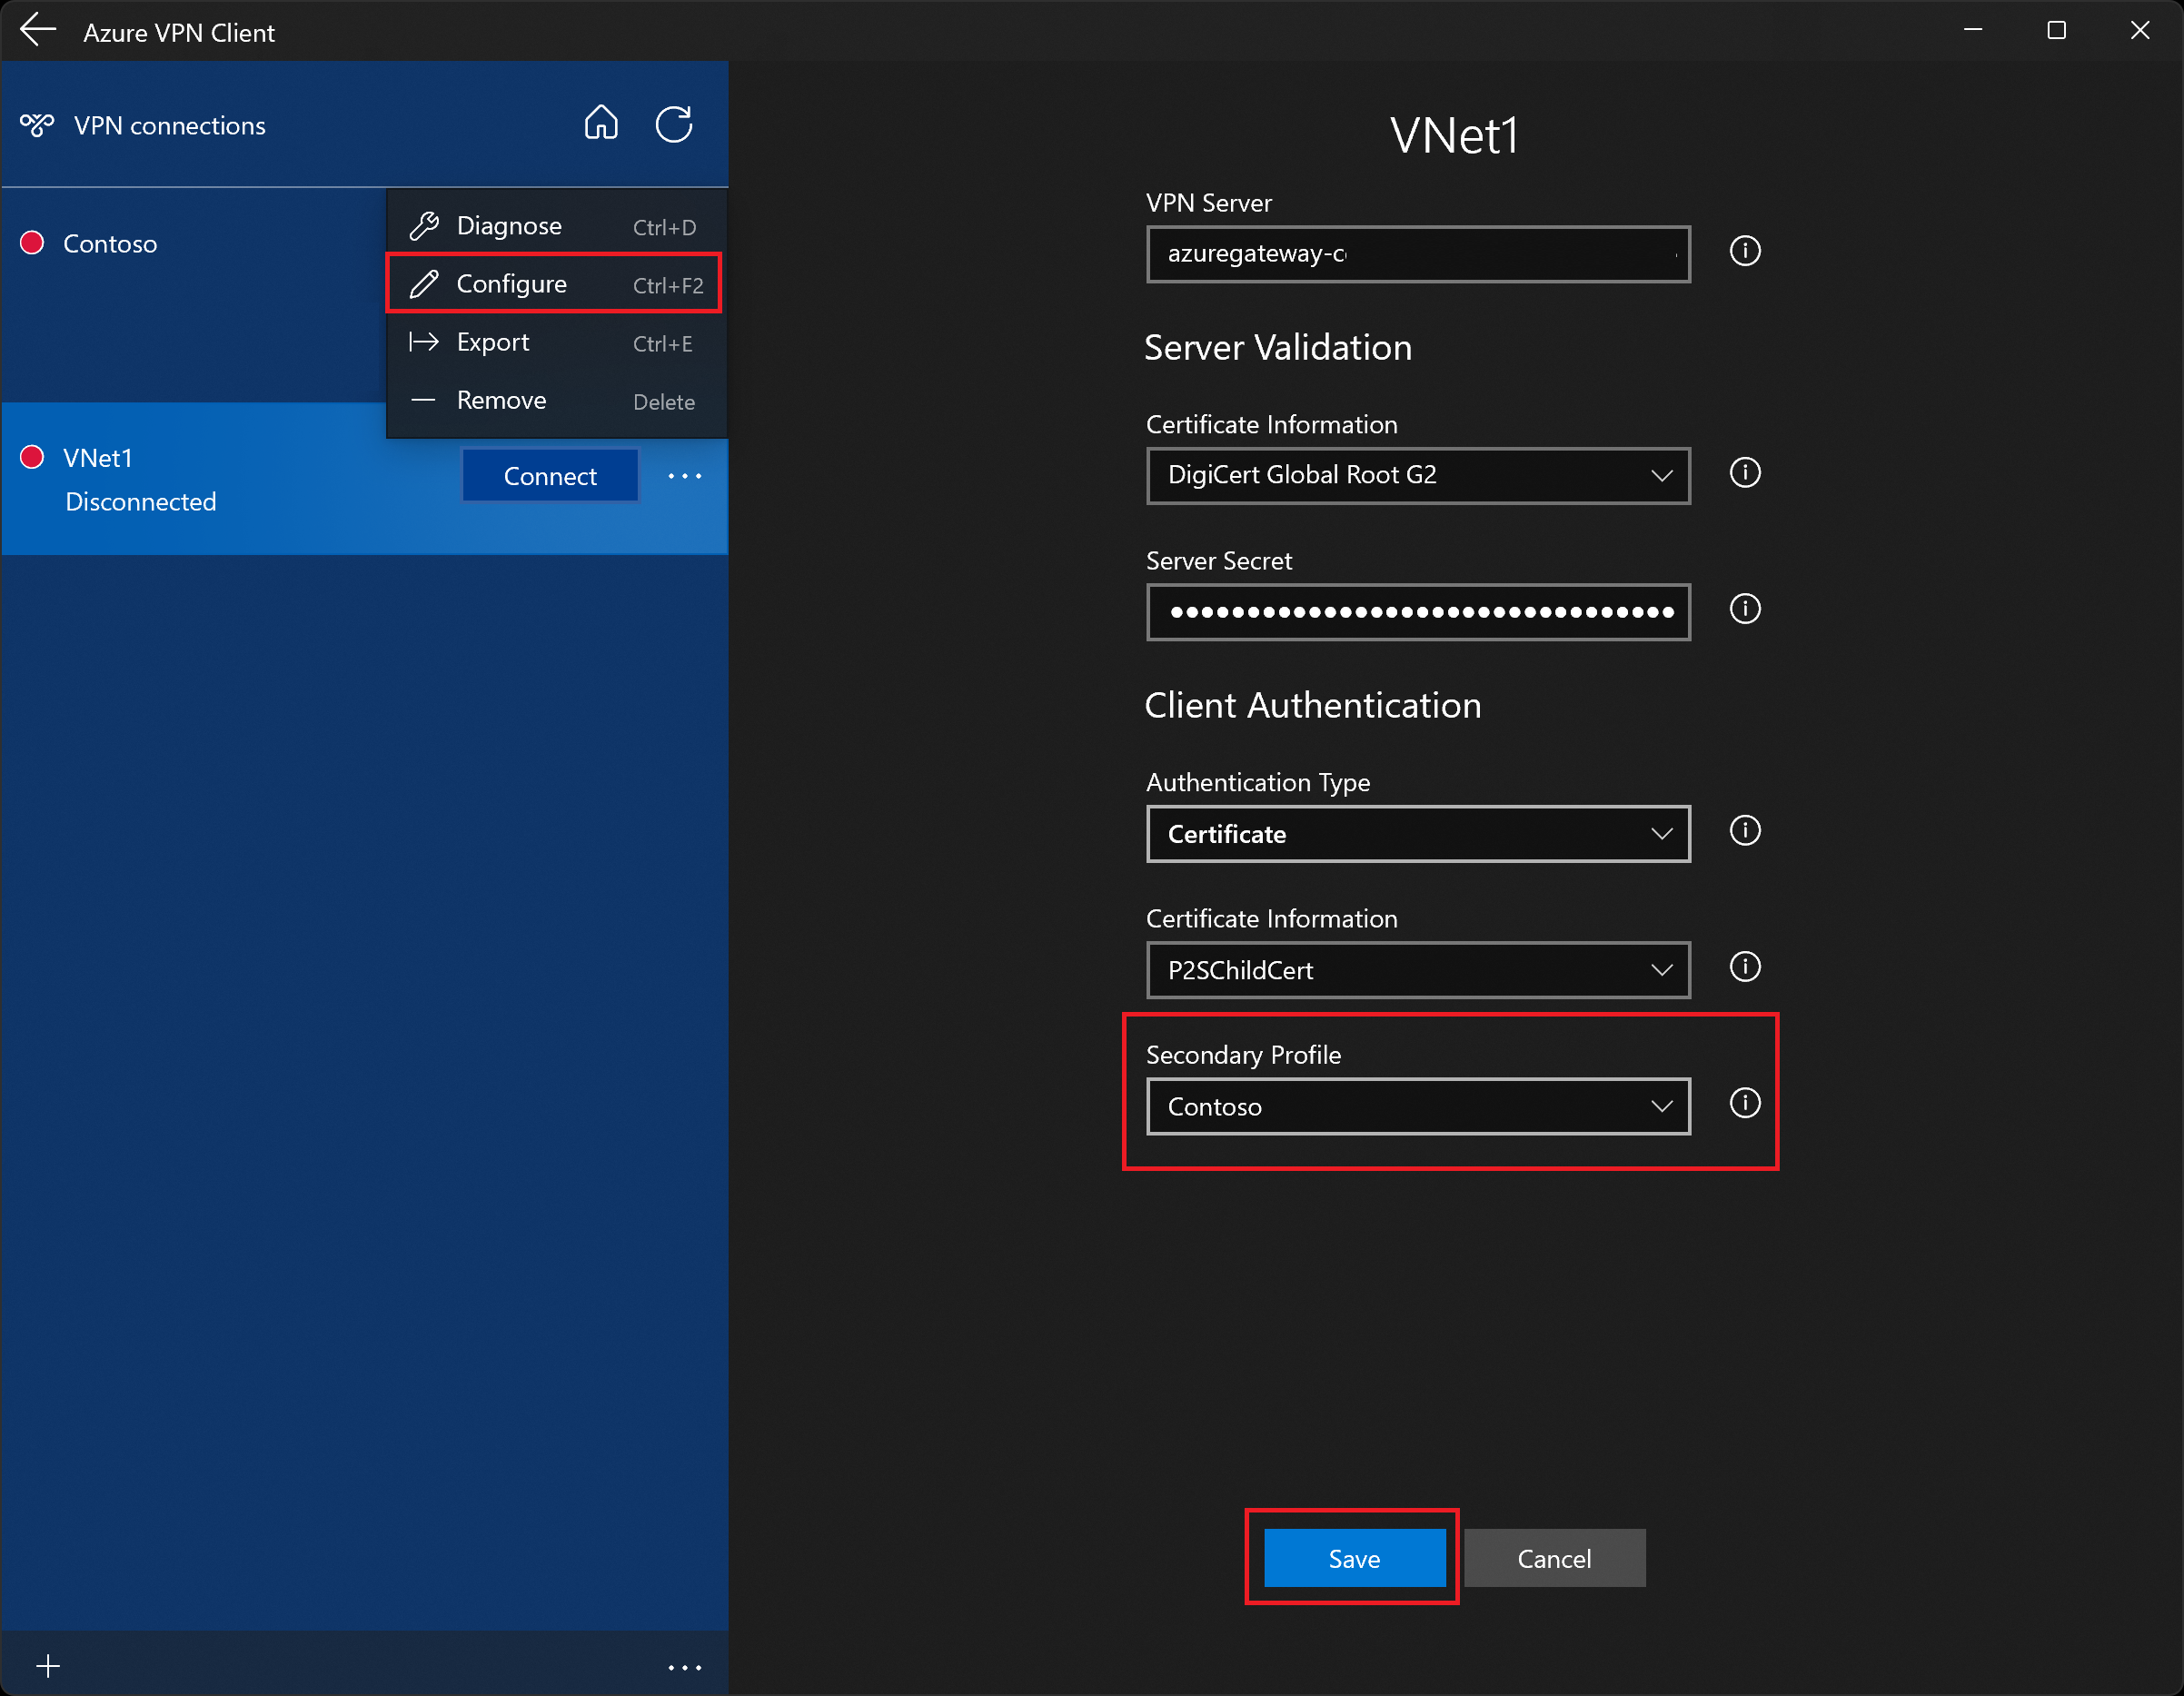Image resolution: width=2184 pixels, height=1696 pixels.
Task: Click the refresh connections icon
Action: (674, 124)
